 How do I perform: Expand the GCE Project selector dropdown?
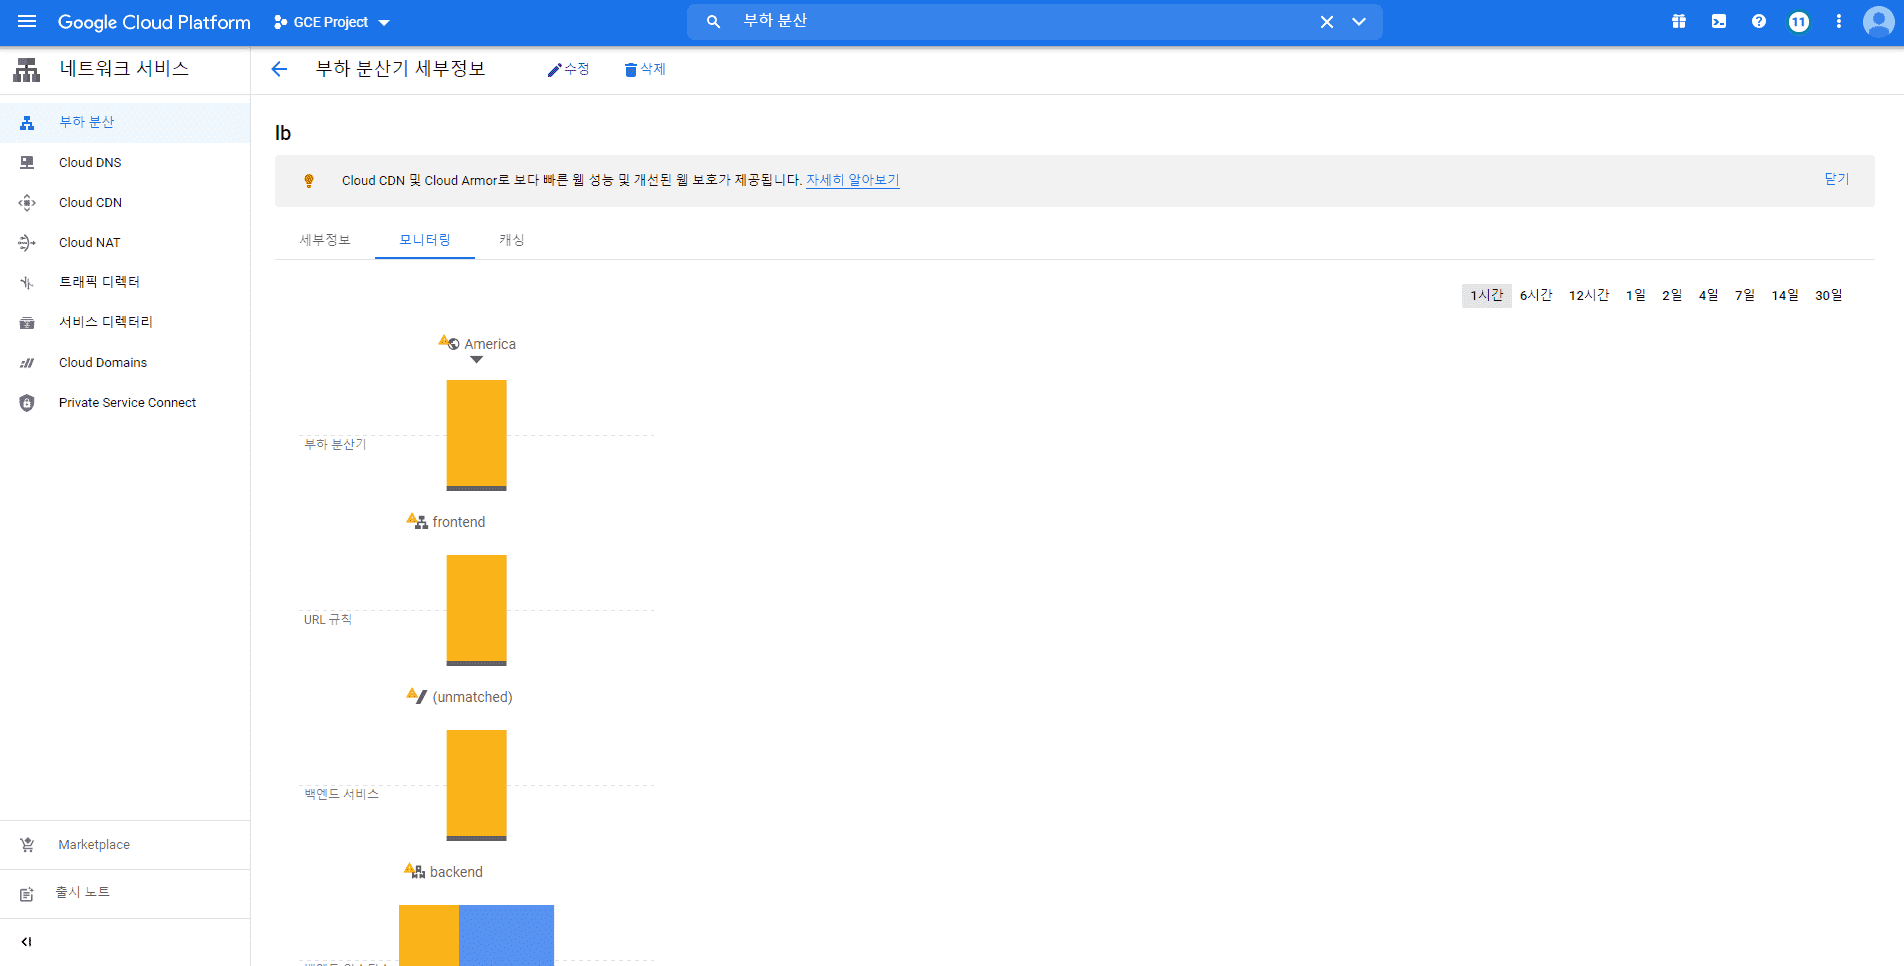click(x=332, y=22)
